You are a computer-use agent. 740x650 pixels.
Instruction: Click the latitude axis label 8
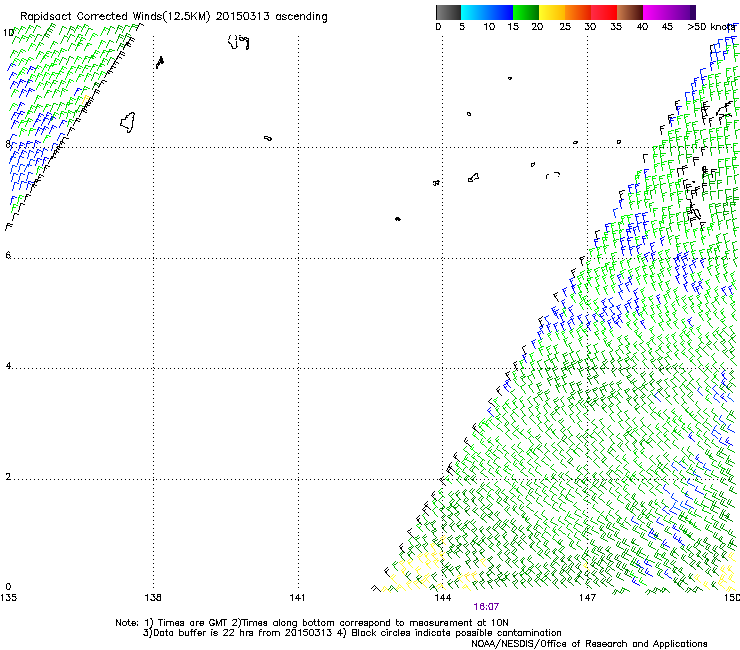coord(8,144)
